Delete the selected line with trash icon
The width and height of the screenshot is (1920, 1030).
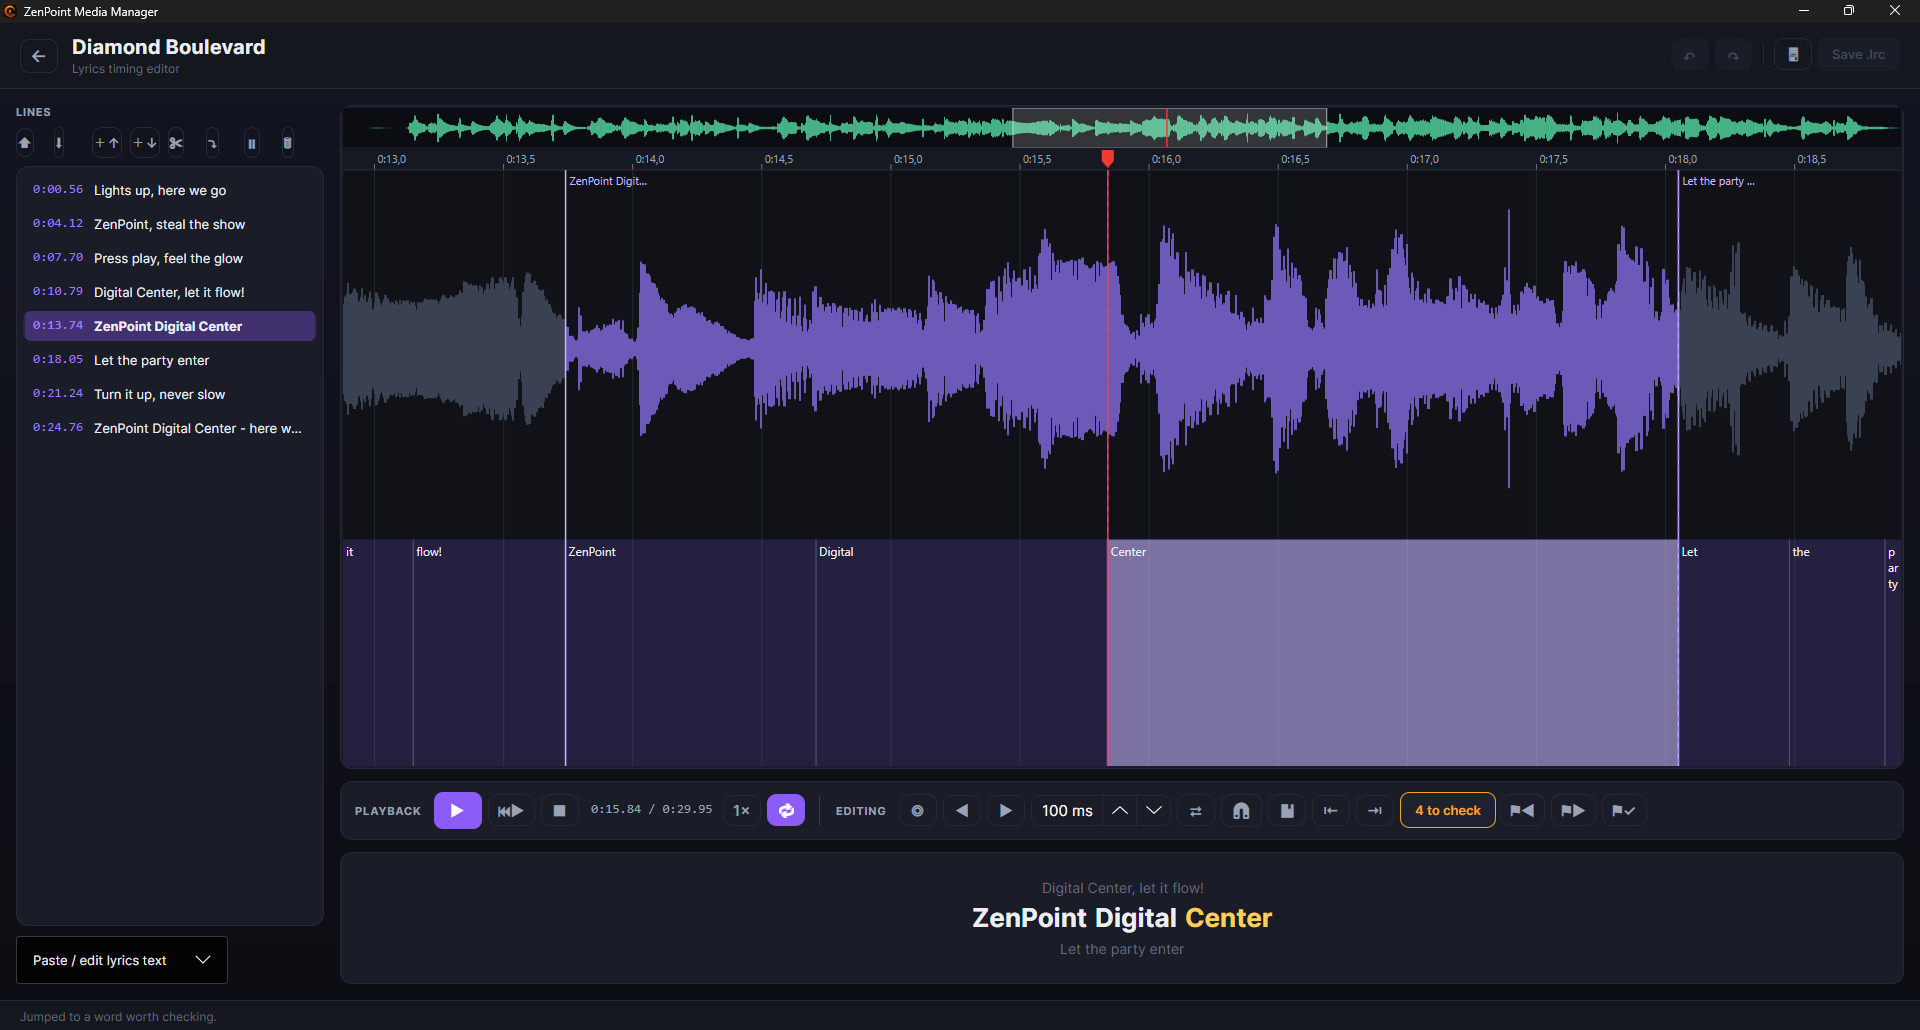click(287, 143)
